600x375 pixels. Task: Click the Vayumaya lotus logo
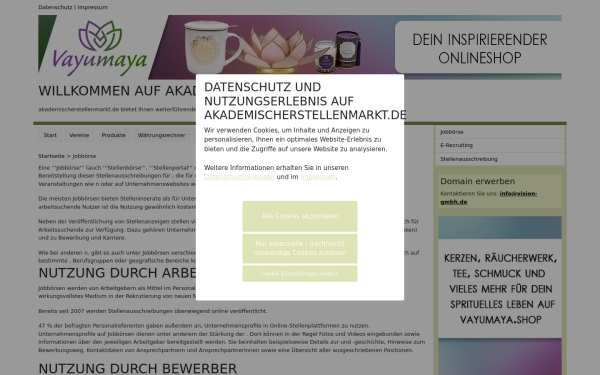(99, 47)
